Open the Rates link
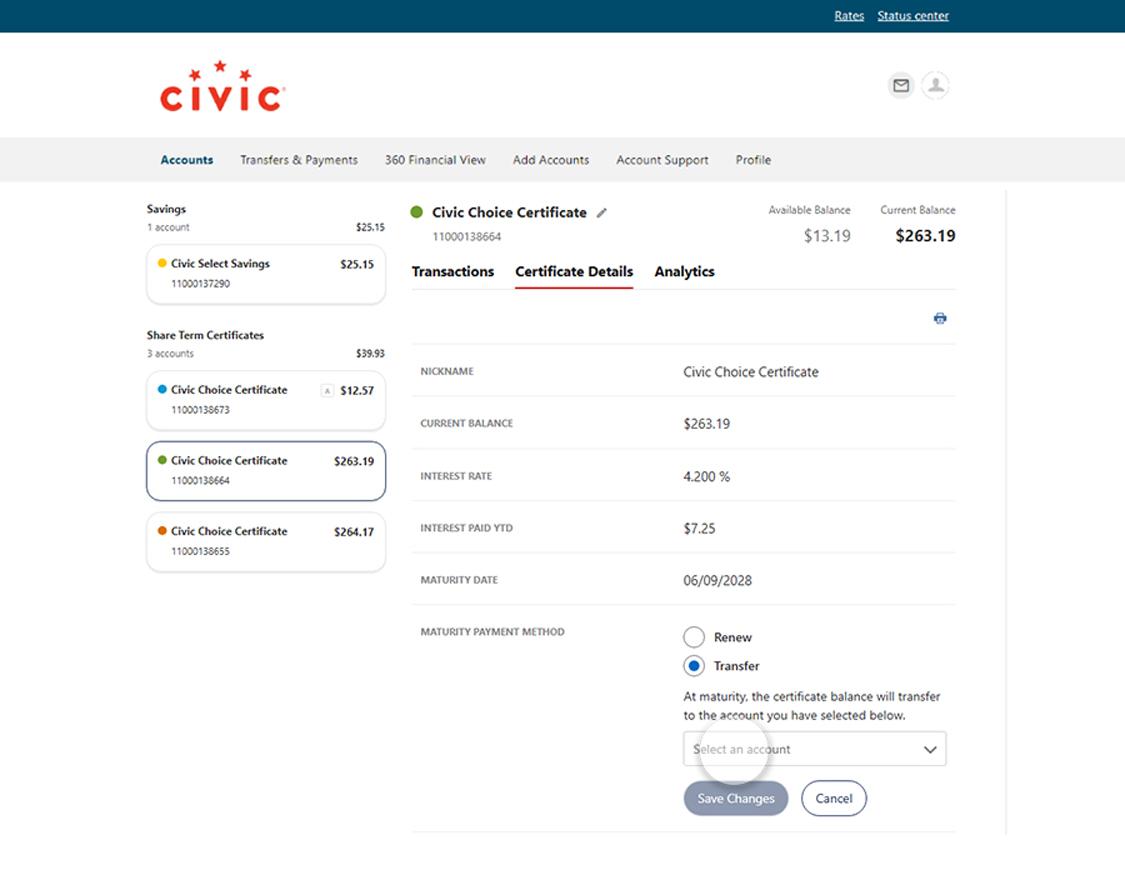The width and height of the screenshot is (1125, 875). tap(848, 15)
